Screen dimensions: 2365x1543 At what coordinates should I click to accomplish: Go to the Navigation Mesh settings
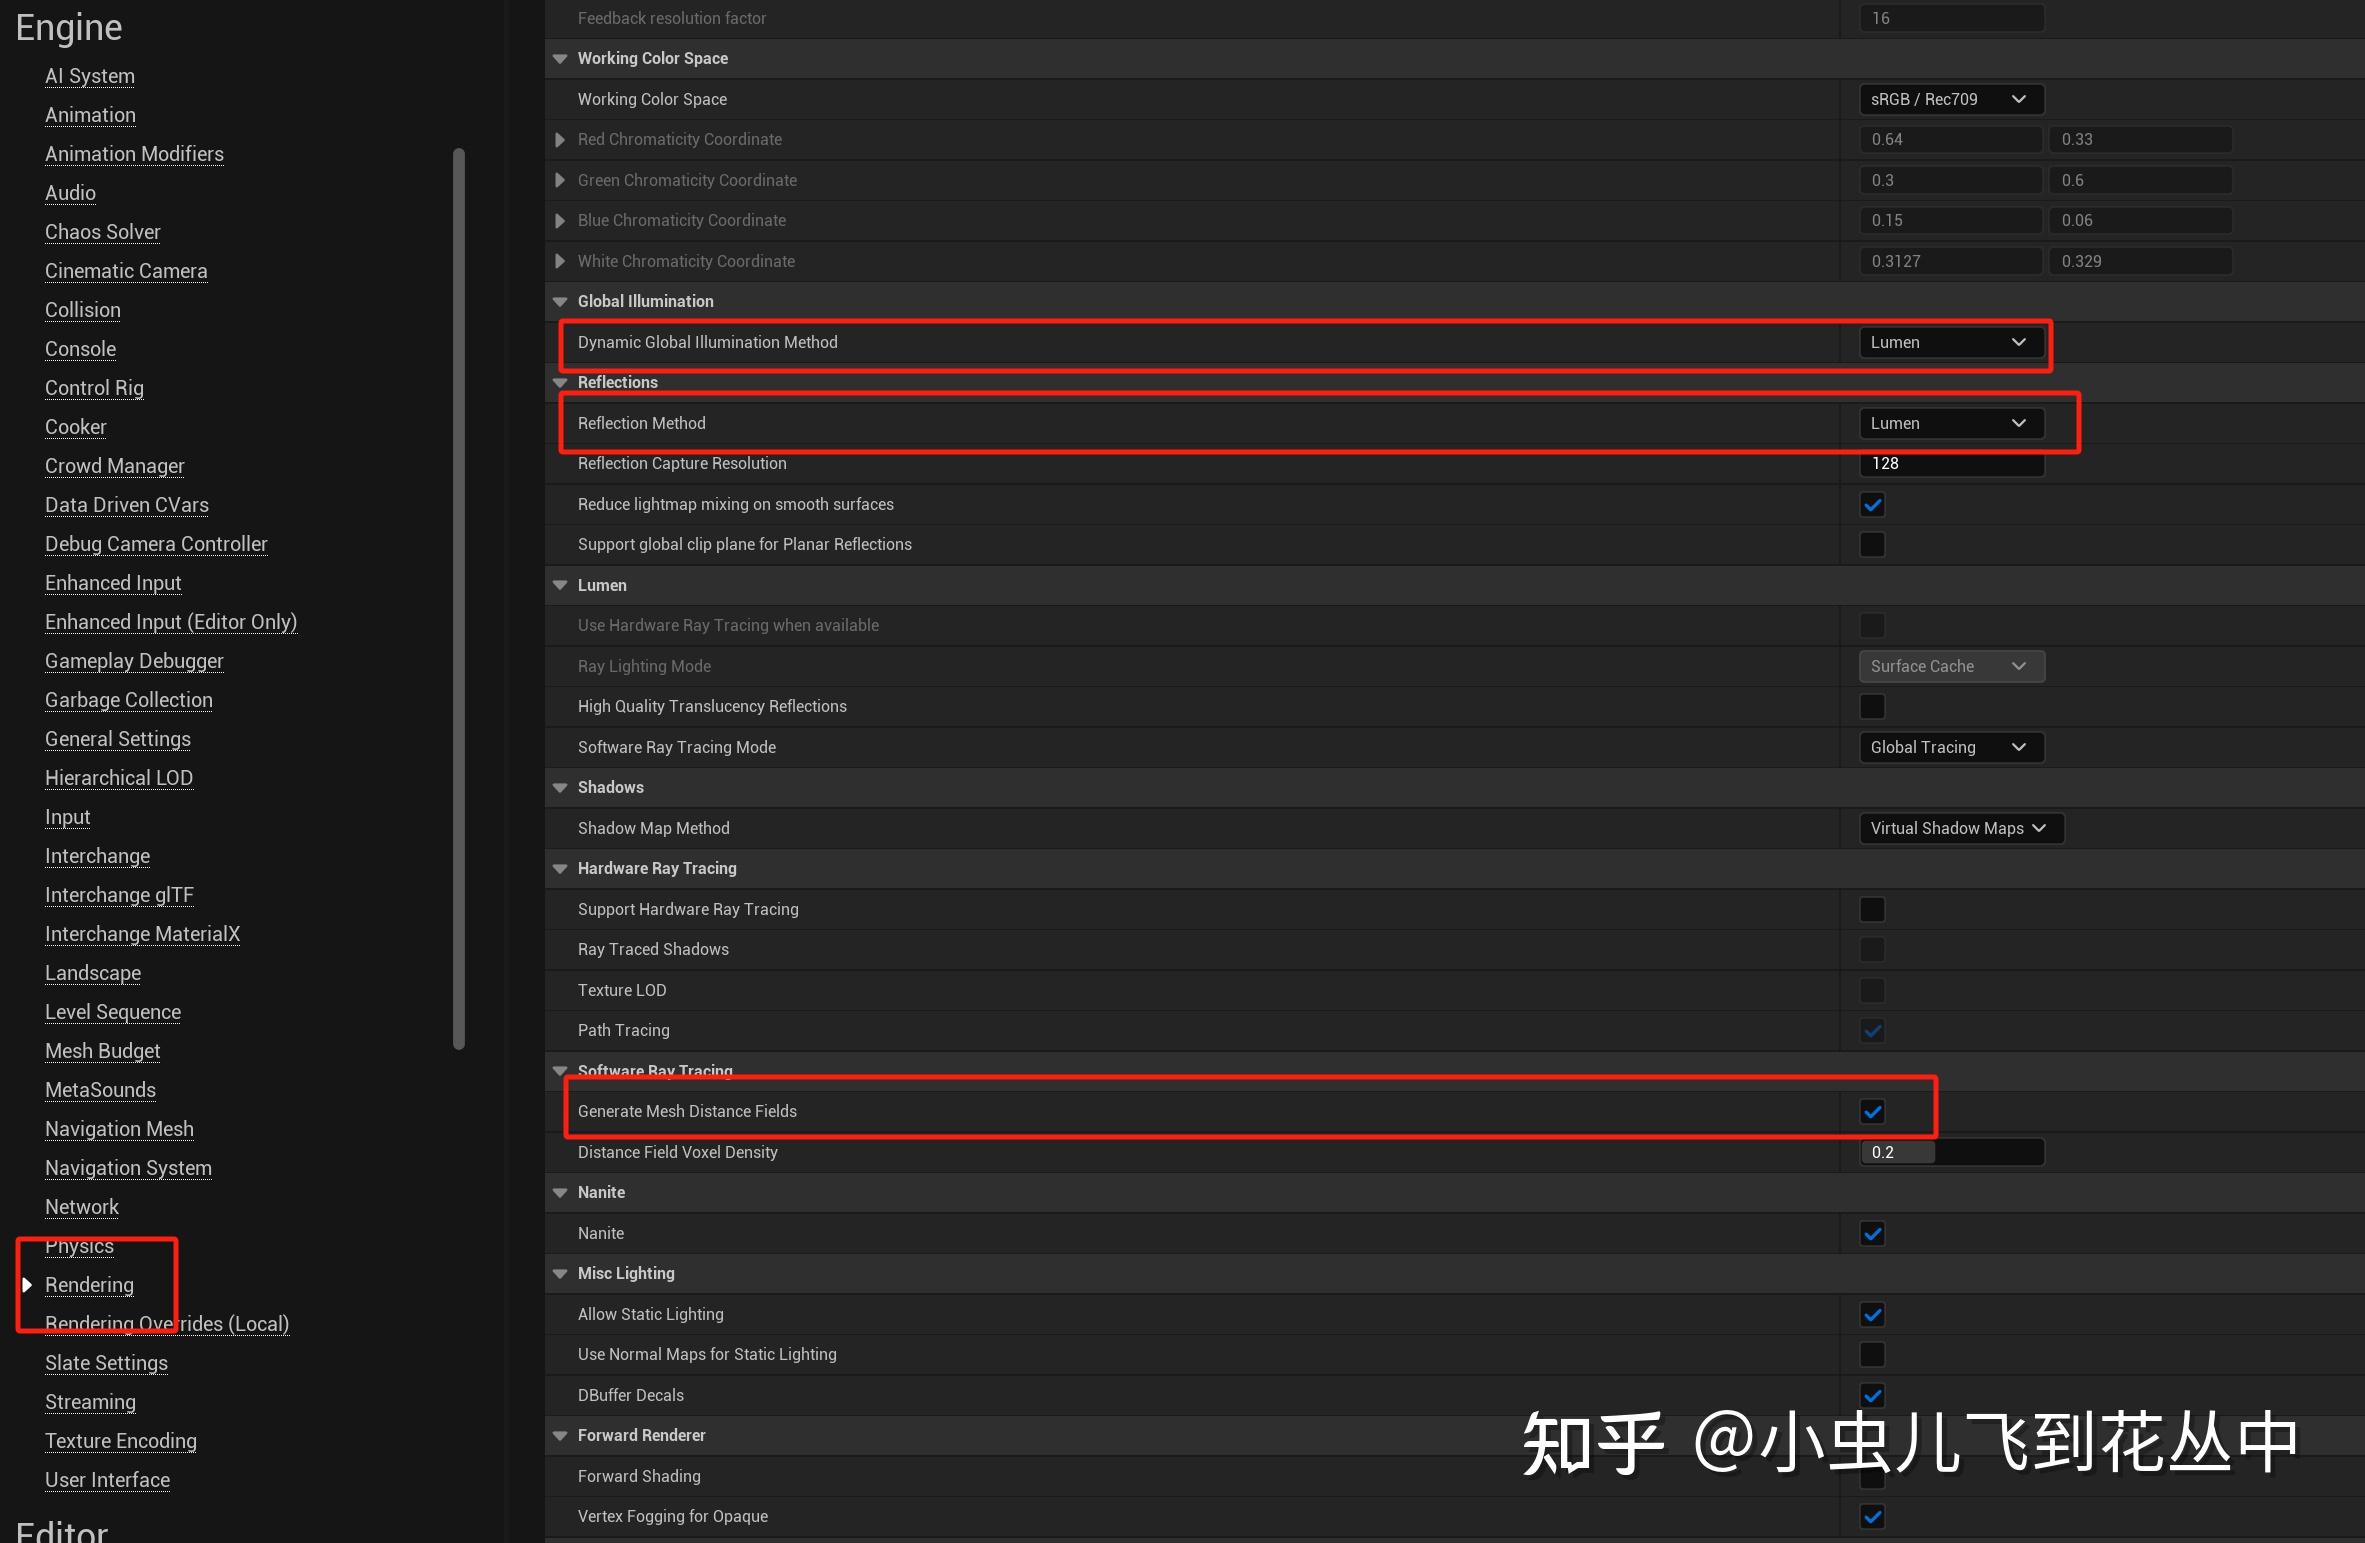[x=119, y=1129]
